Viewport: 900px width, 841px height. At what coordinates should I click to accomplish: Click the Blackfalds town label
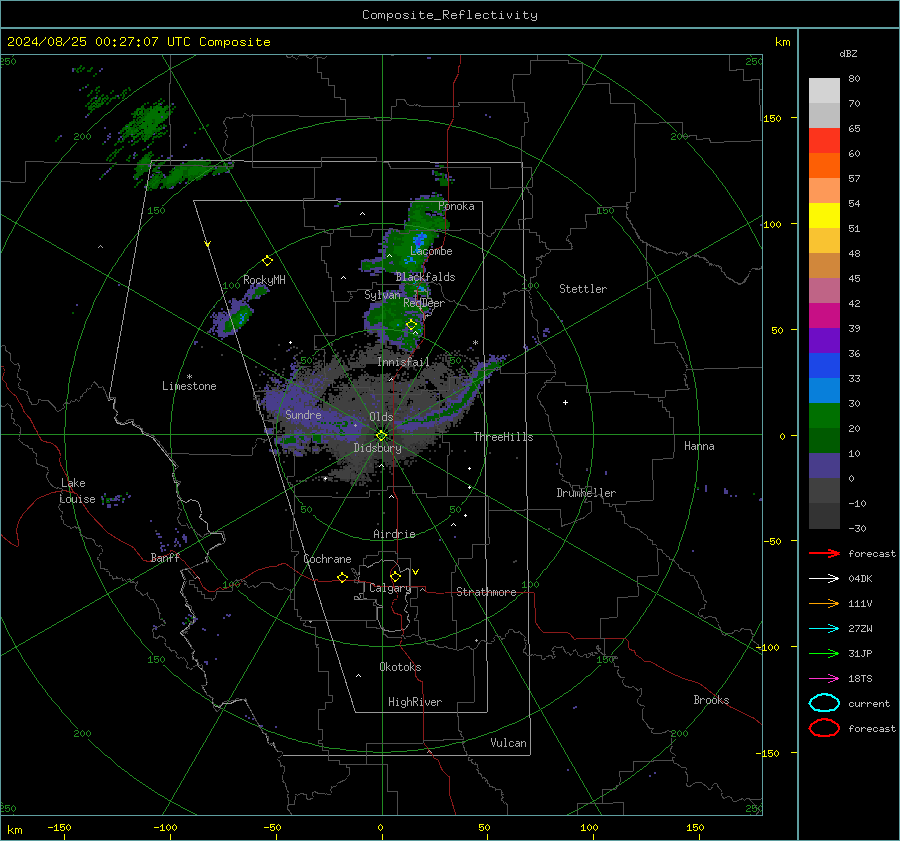pyautogui.click(x=425, y=277)
